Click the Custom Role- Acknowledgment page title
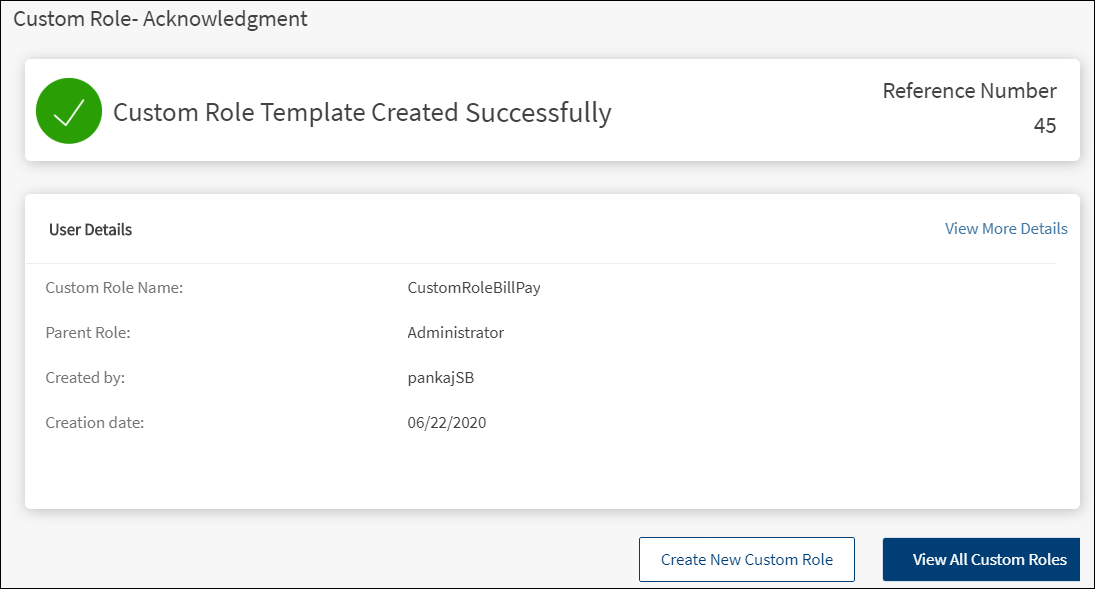Screen dimensions: 1095x589 [160, 19]
